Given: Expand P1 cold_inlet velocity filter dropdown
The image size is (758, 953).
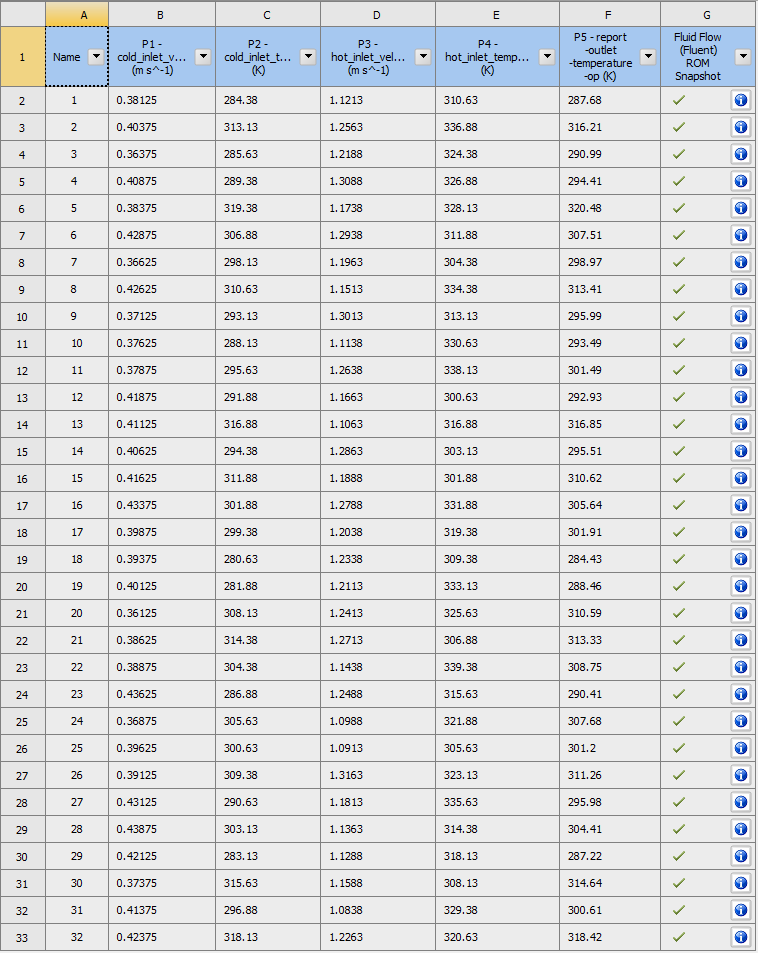Looking at the screenshot, I should coord(203,57).
